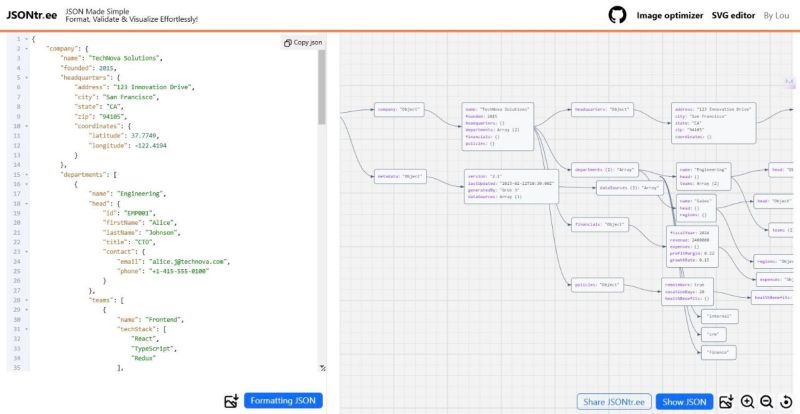Collapse the "head" block at line 18

click(27, 204)
